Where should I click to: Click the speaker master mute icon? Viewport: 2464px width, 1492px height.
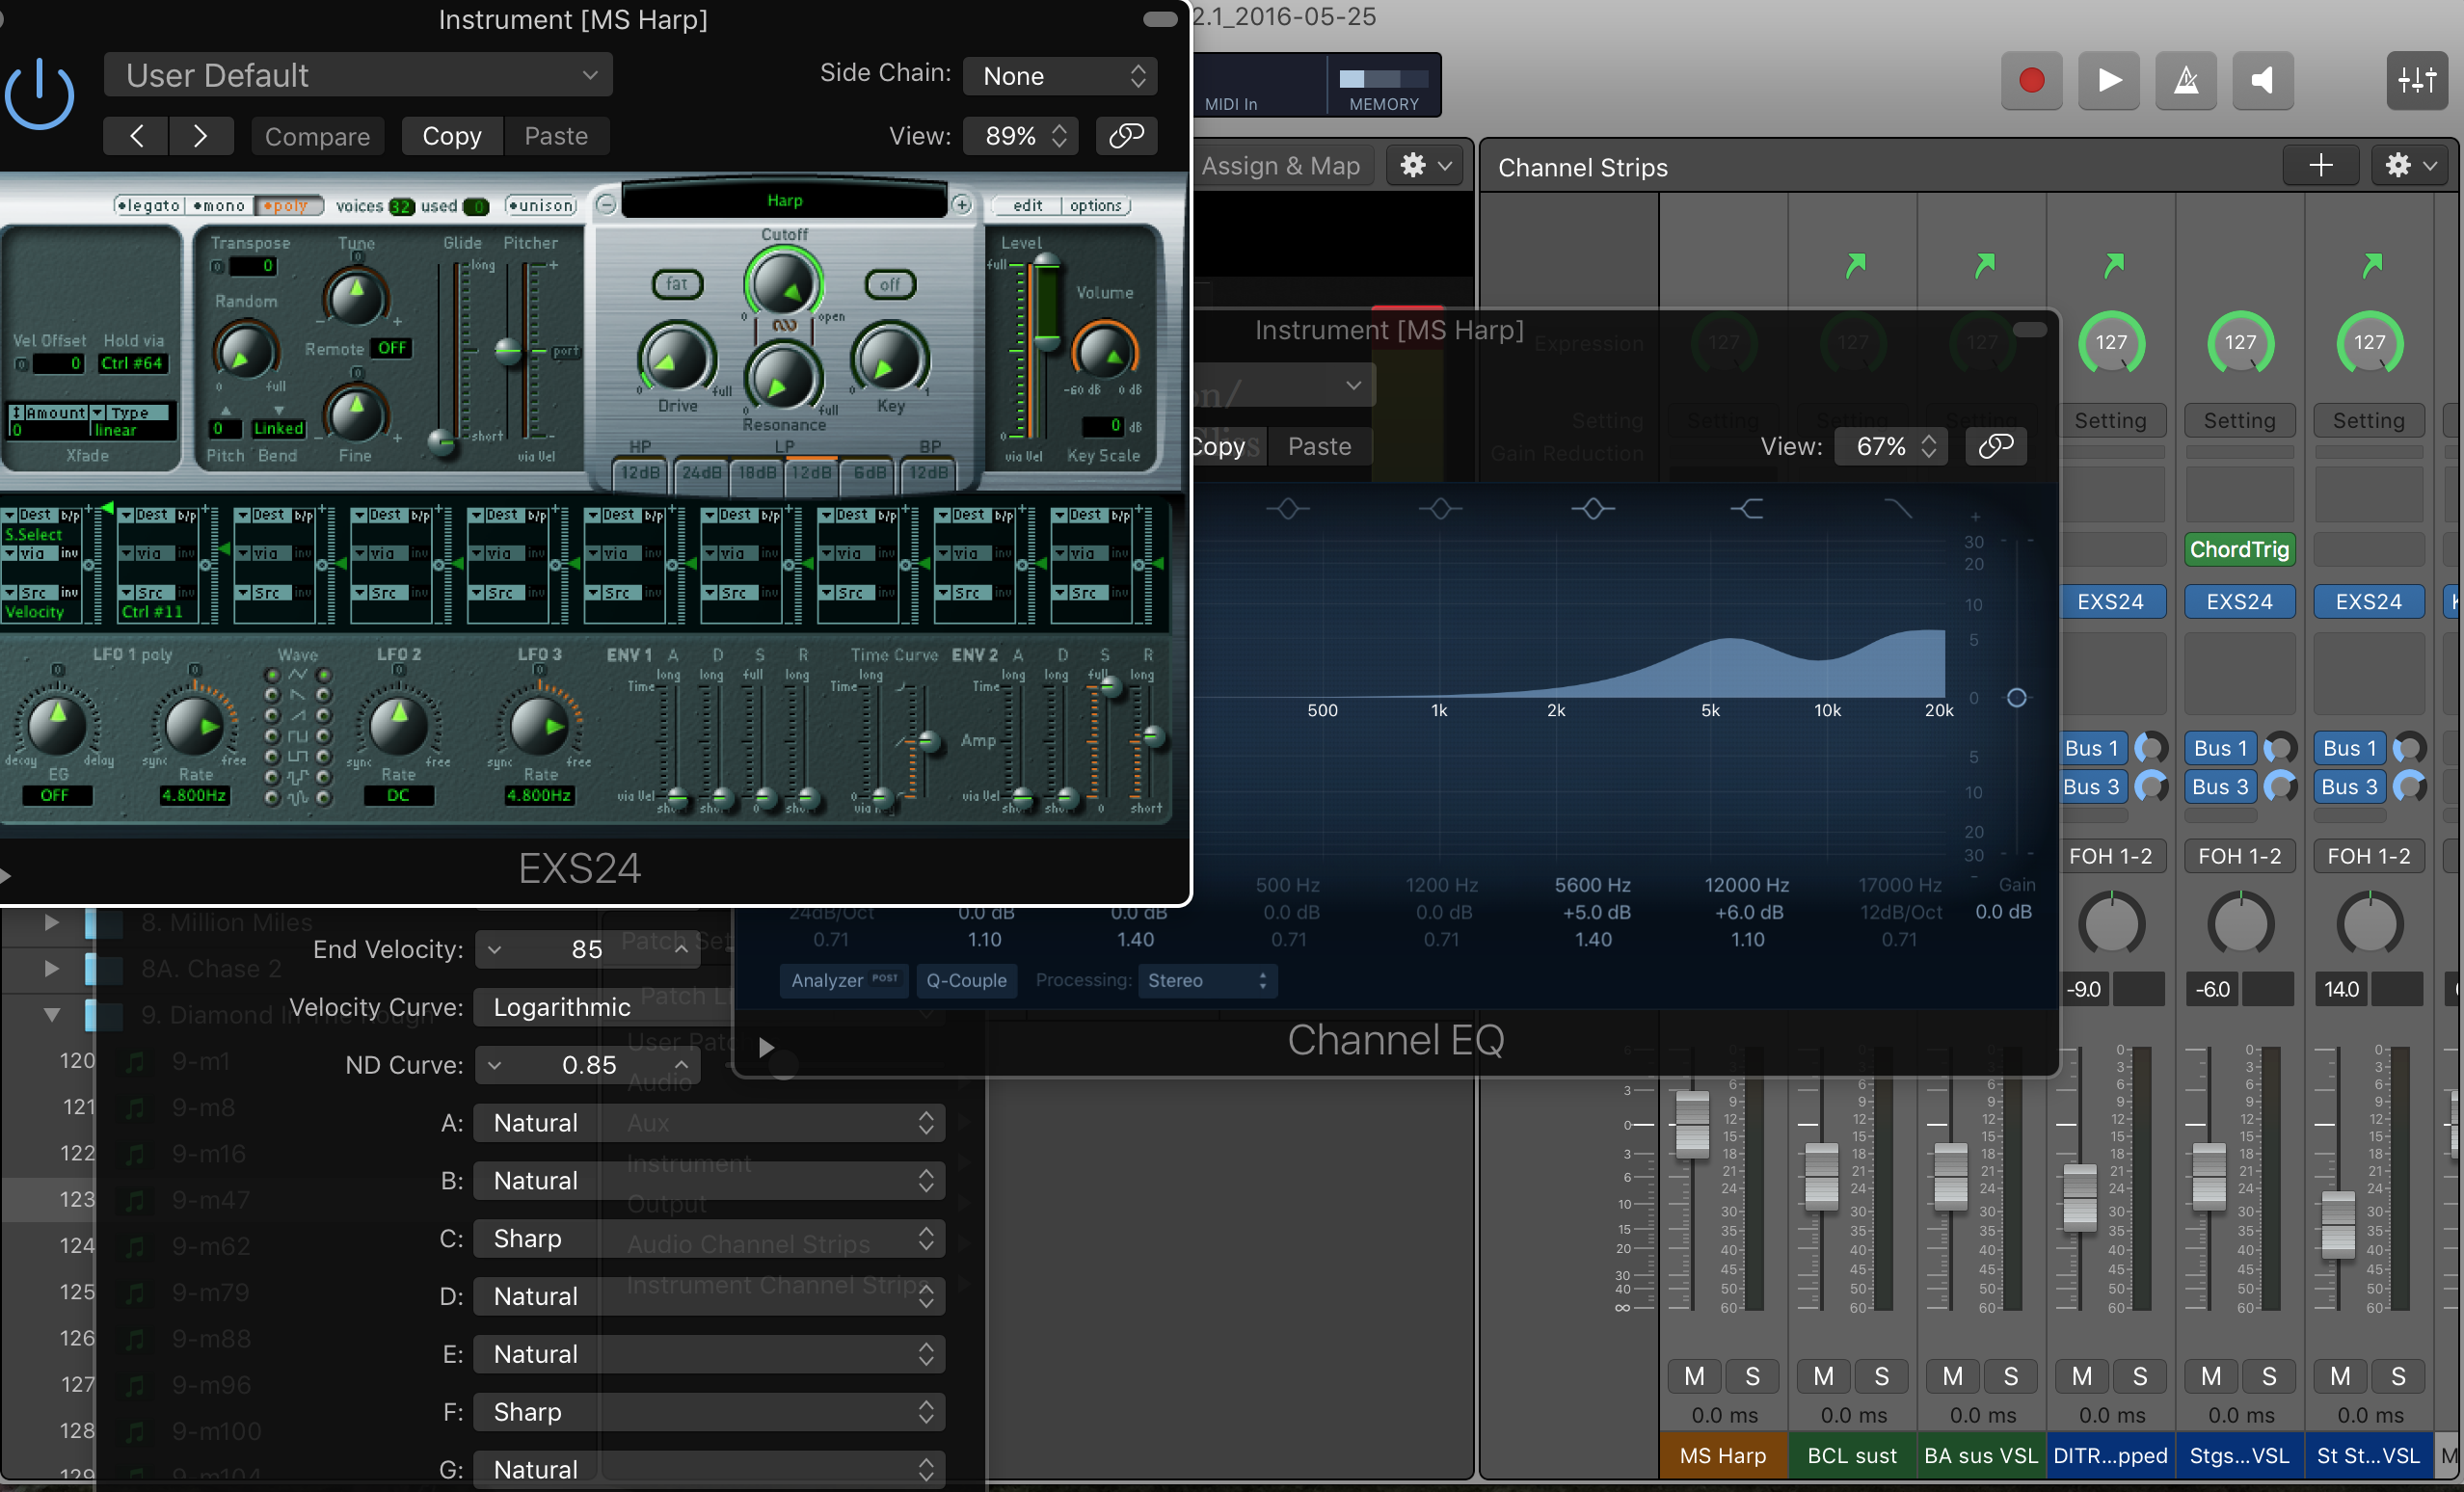2262,80
